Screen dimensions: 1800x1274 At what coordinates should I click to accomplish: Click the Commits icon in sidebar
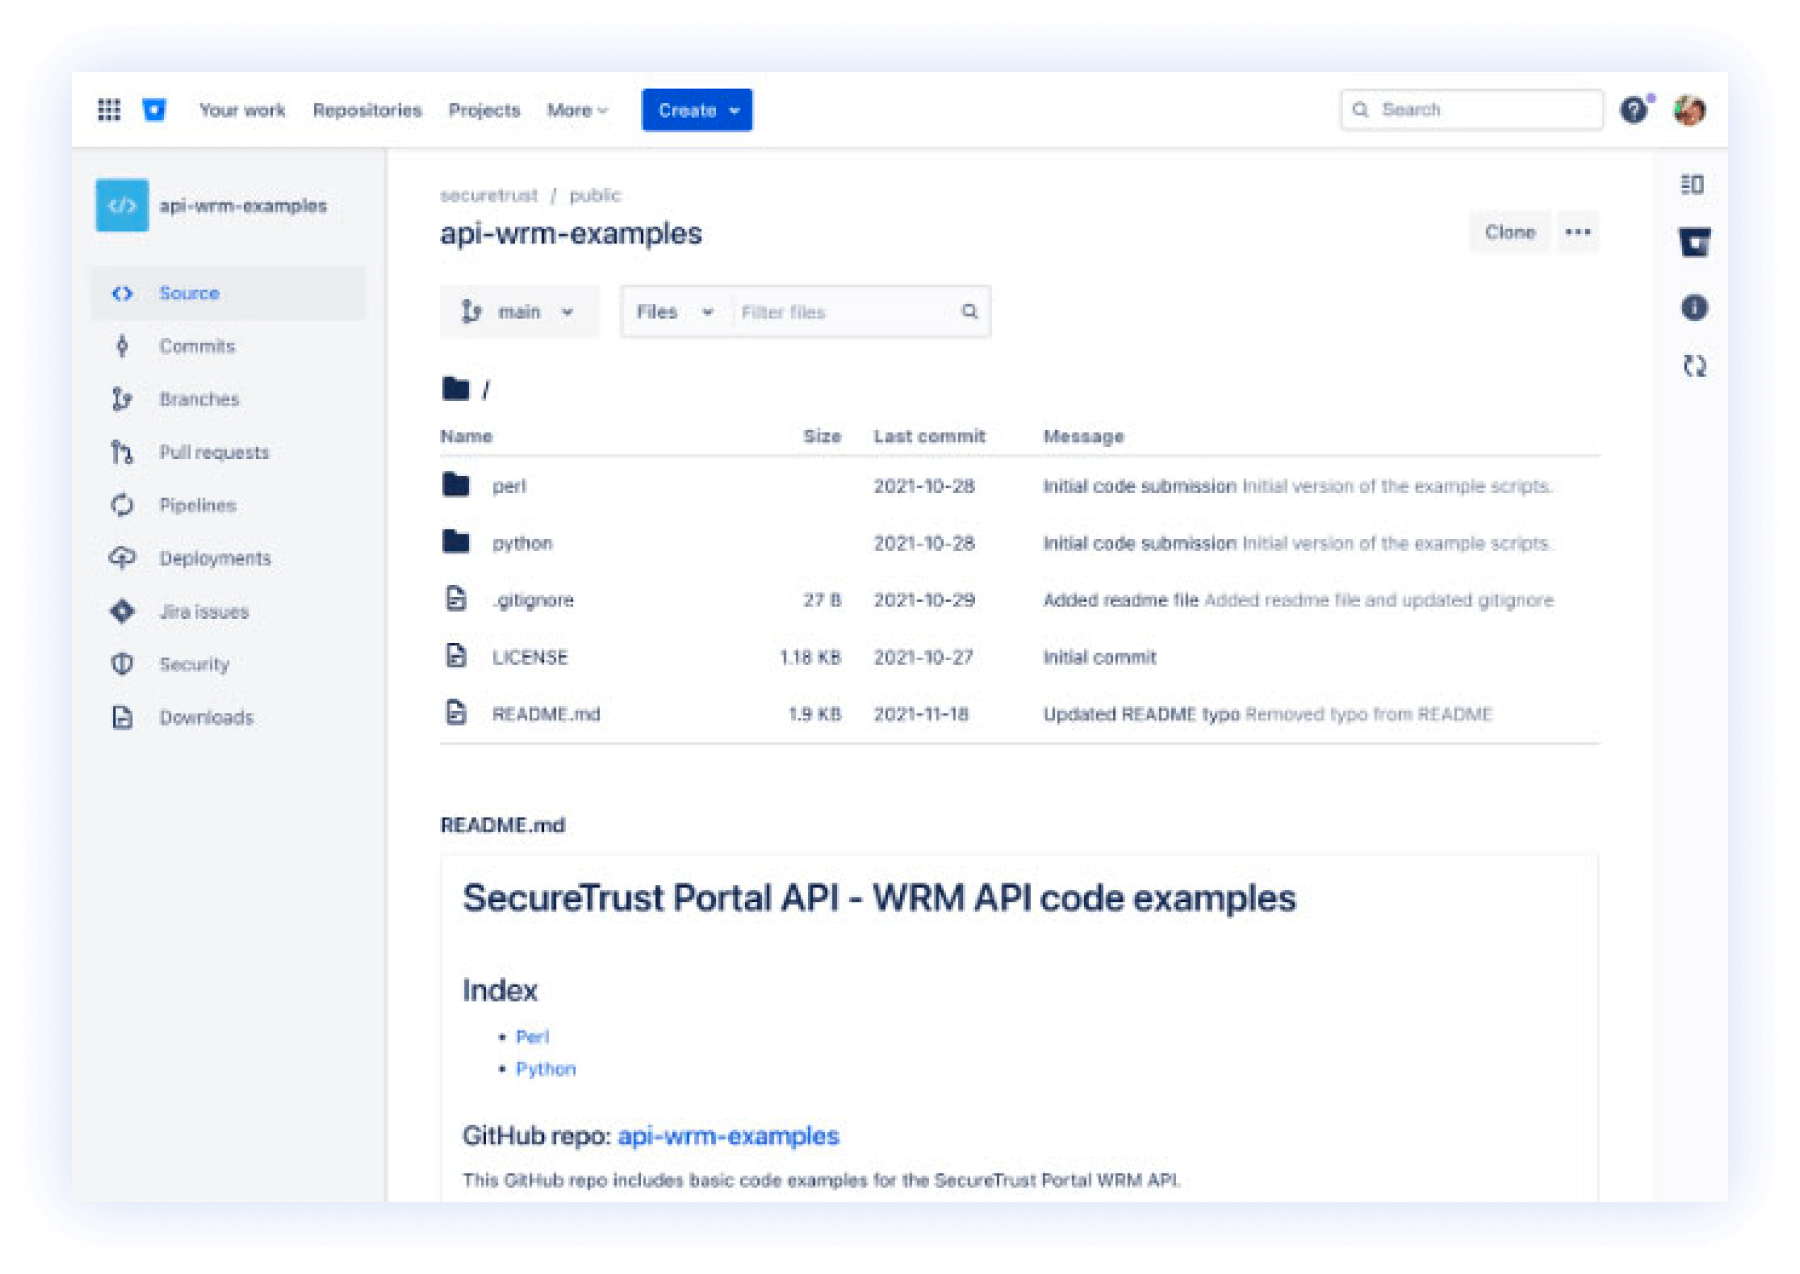(x=122, y=346)
